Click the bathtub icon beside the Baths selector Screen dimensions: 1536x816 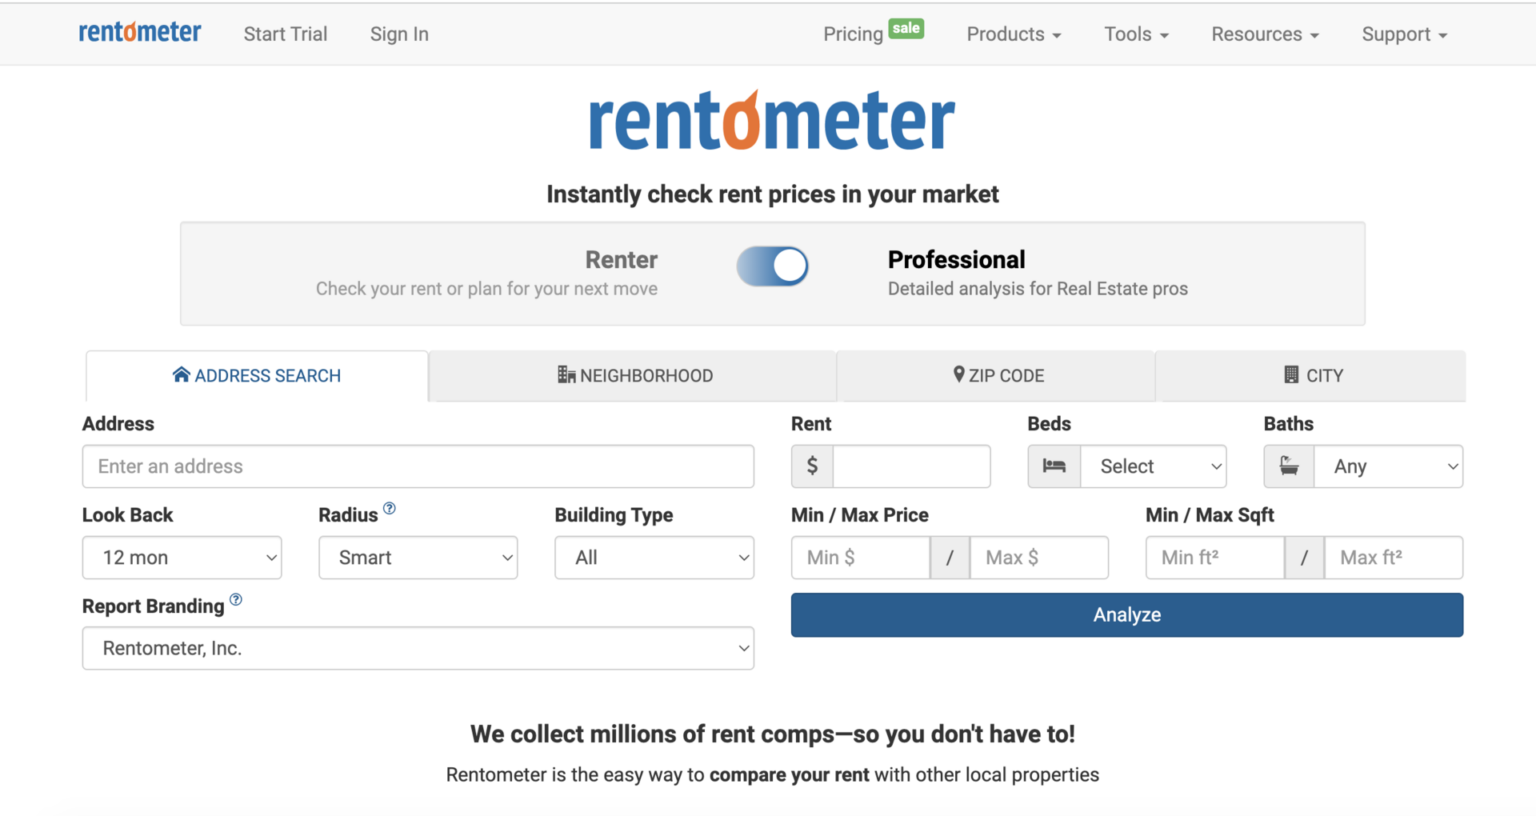tap(1288, 466)
